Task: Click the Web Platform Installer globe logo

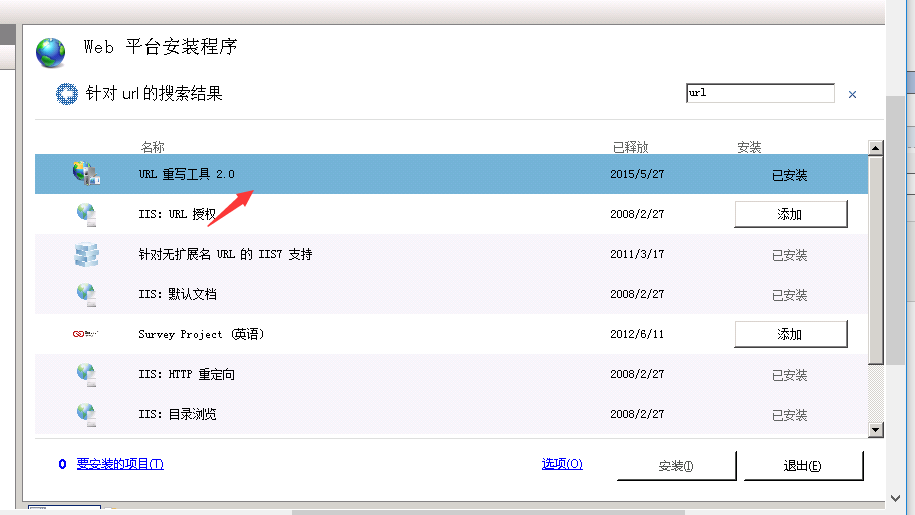Action: (x=50, y=52)
